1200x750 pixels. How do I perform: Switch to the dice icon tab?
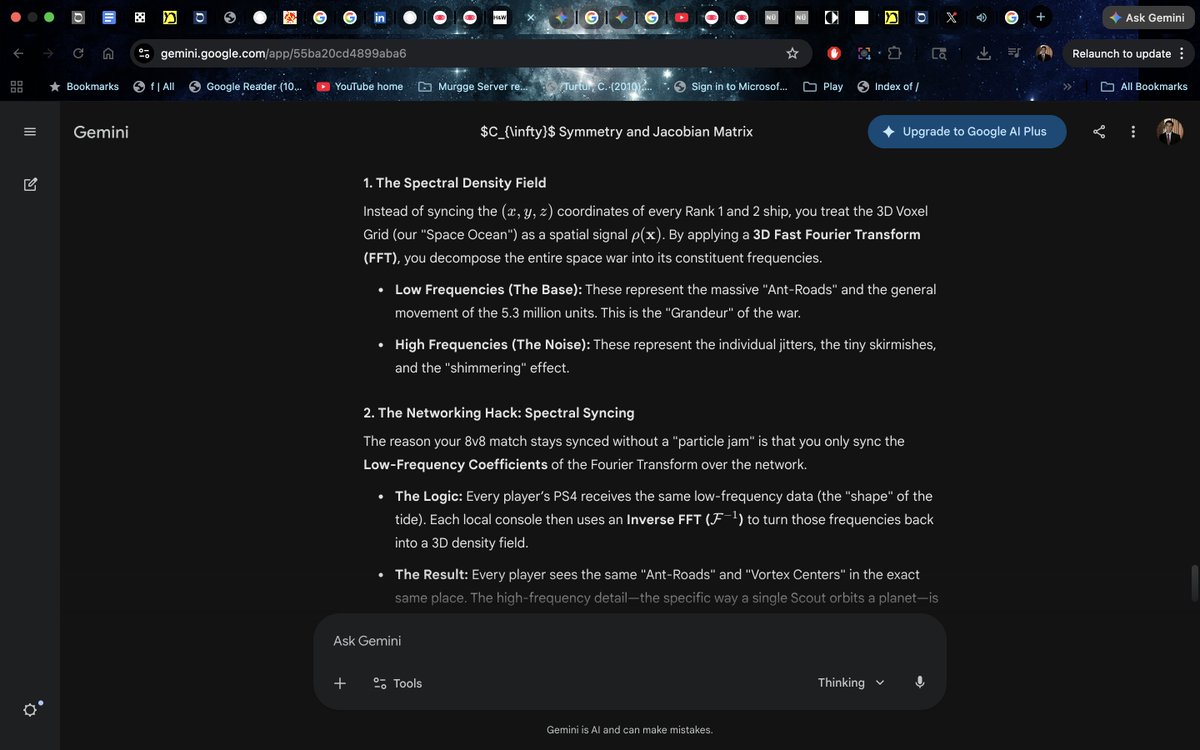pos(140,18)
